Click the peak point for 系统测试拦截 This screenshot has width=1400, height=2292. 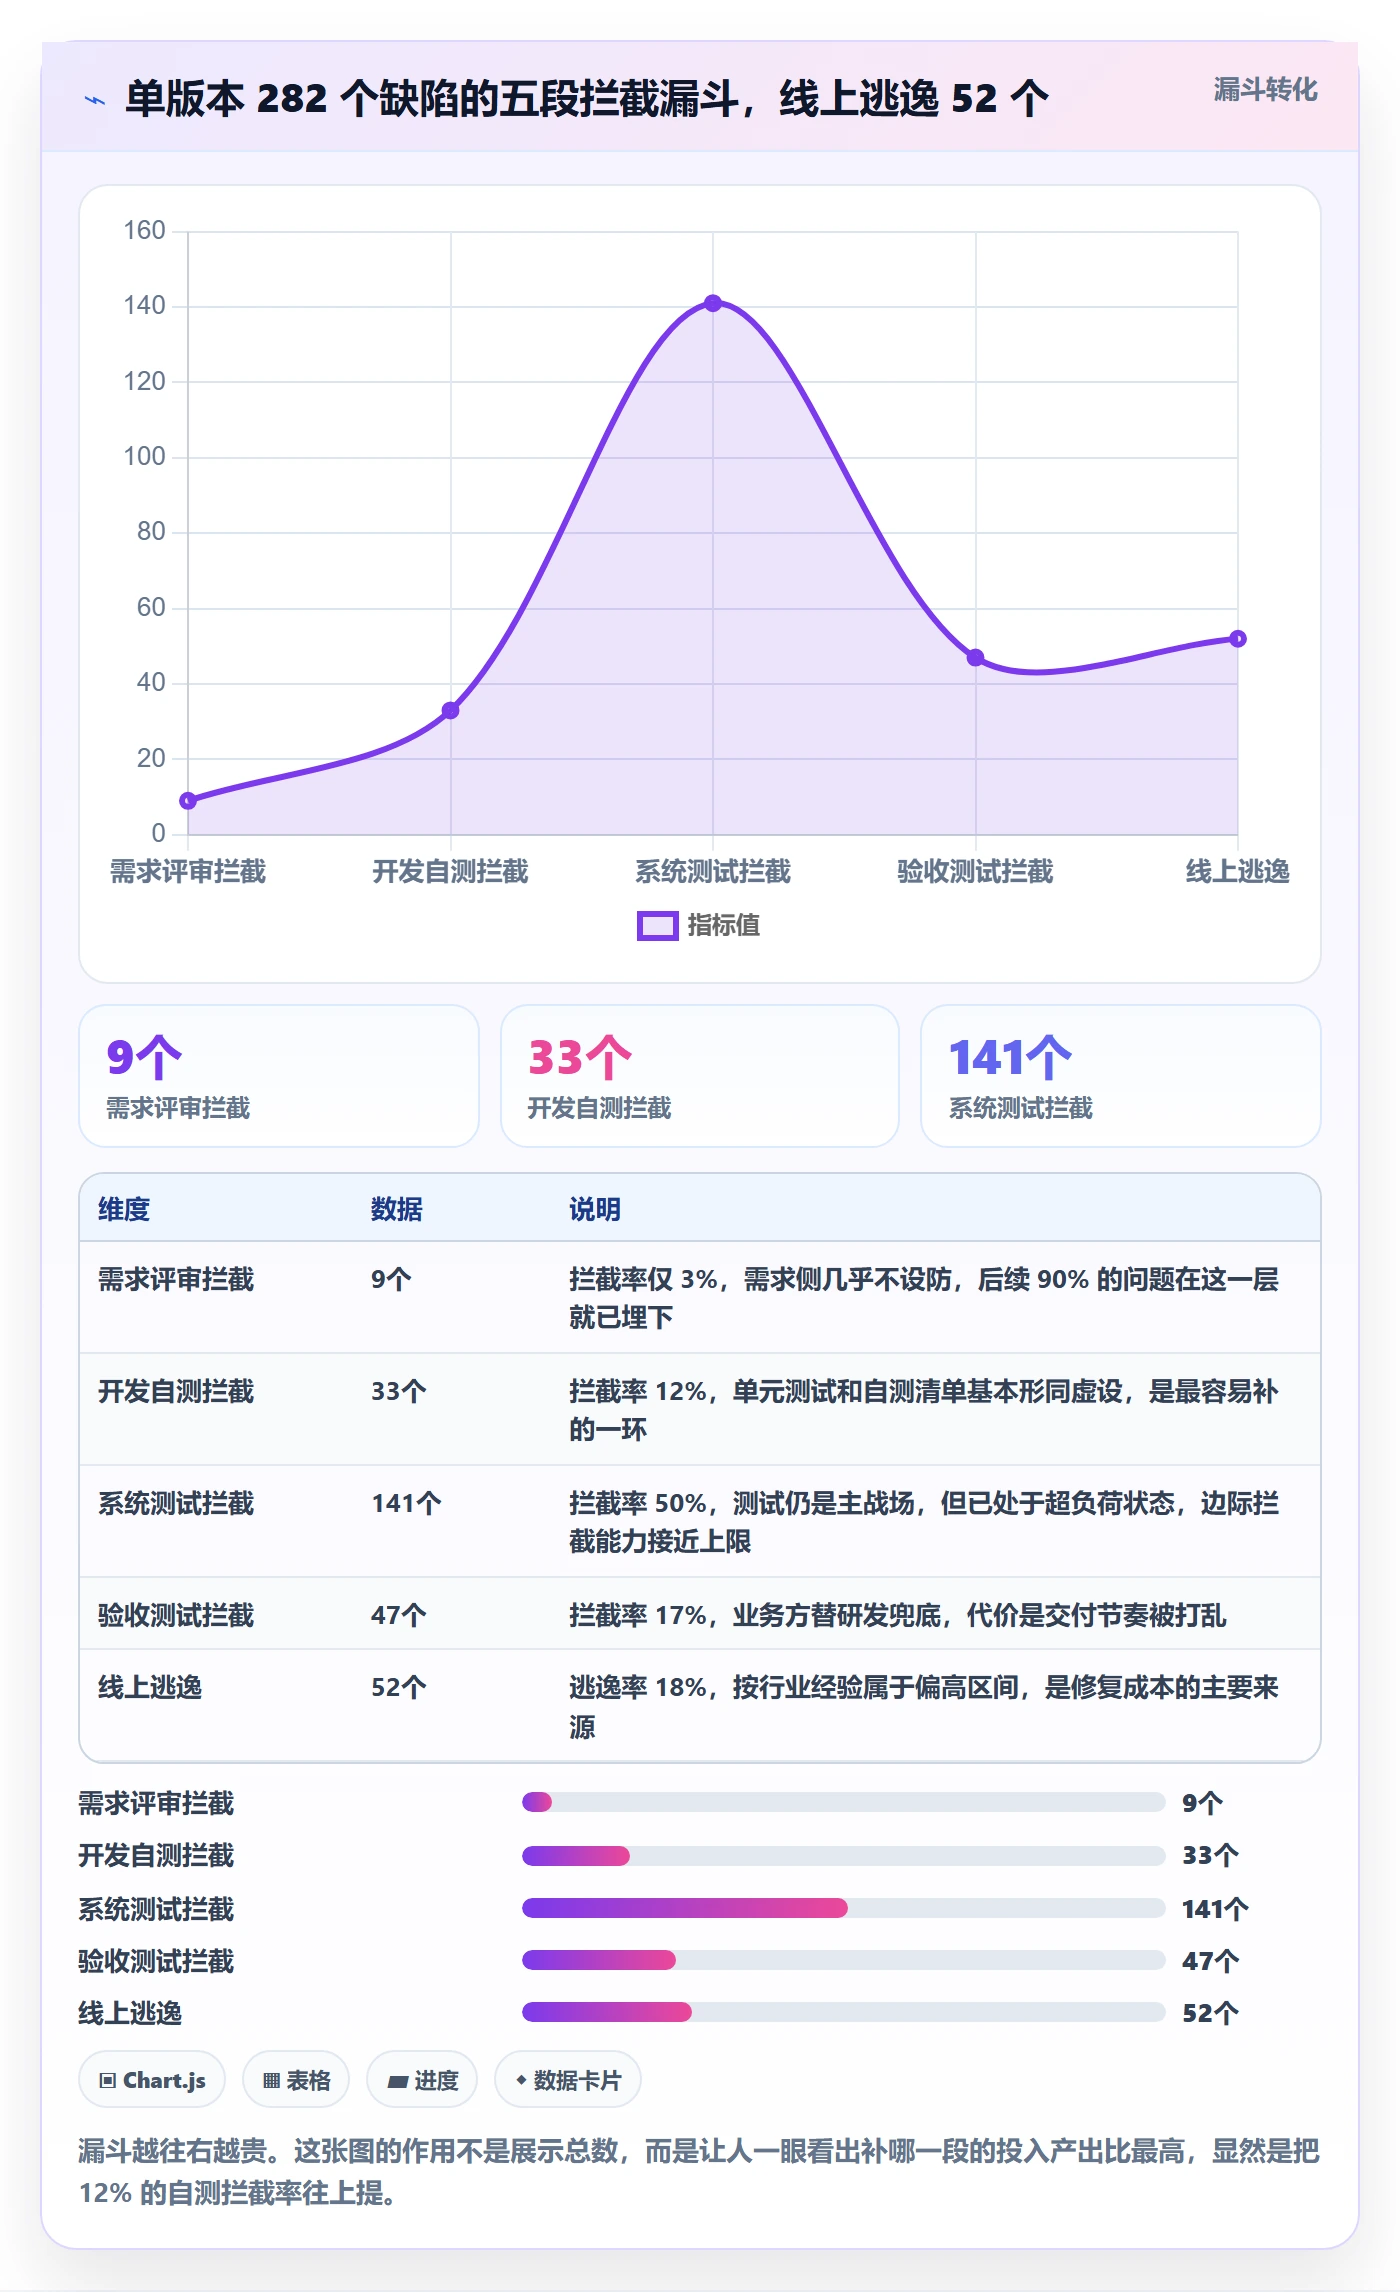pyautogui.click(x=713, y=303)
